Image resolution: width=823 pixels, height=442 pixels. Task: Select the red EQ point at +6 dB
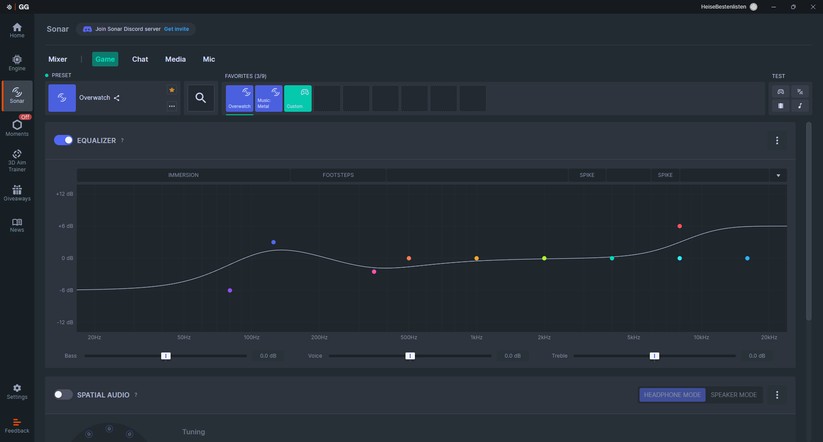[680, 226]
